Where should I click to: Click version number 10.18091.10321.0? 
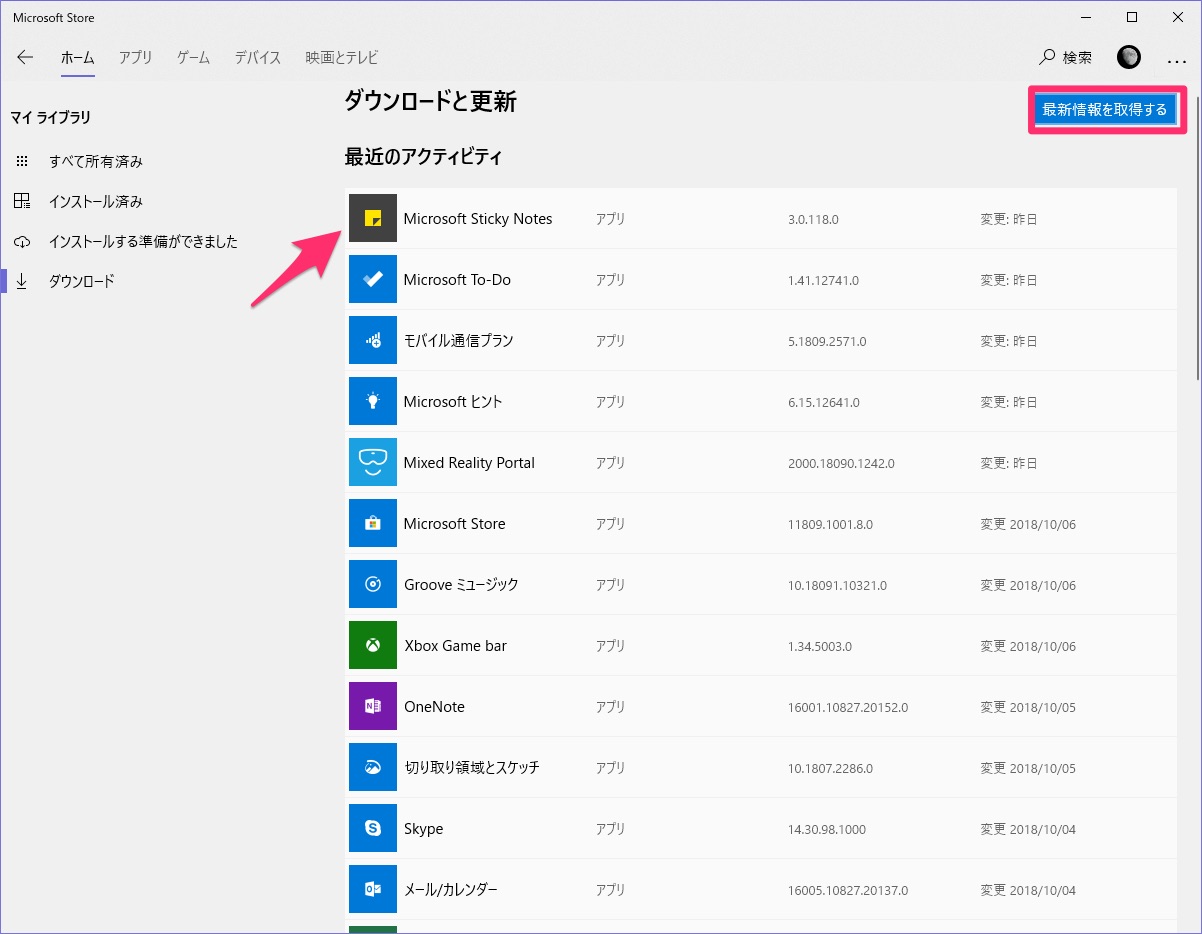click(837, 585)
